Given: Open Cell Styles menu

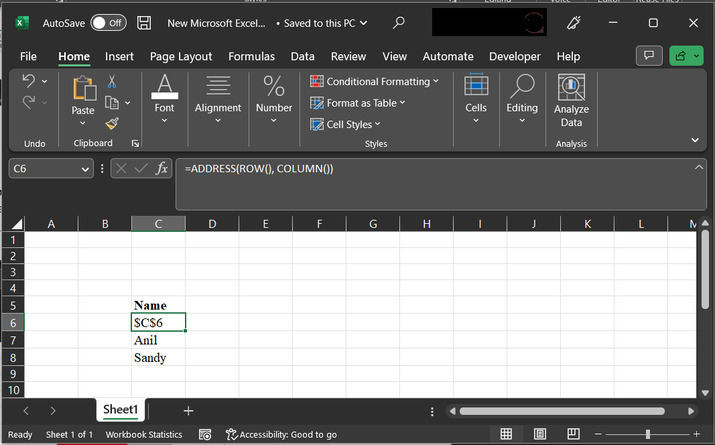Looking at the screenshot, I should (x=345, y=124).
